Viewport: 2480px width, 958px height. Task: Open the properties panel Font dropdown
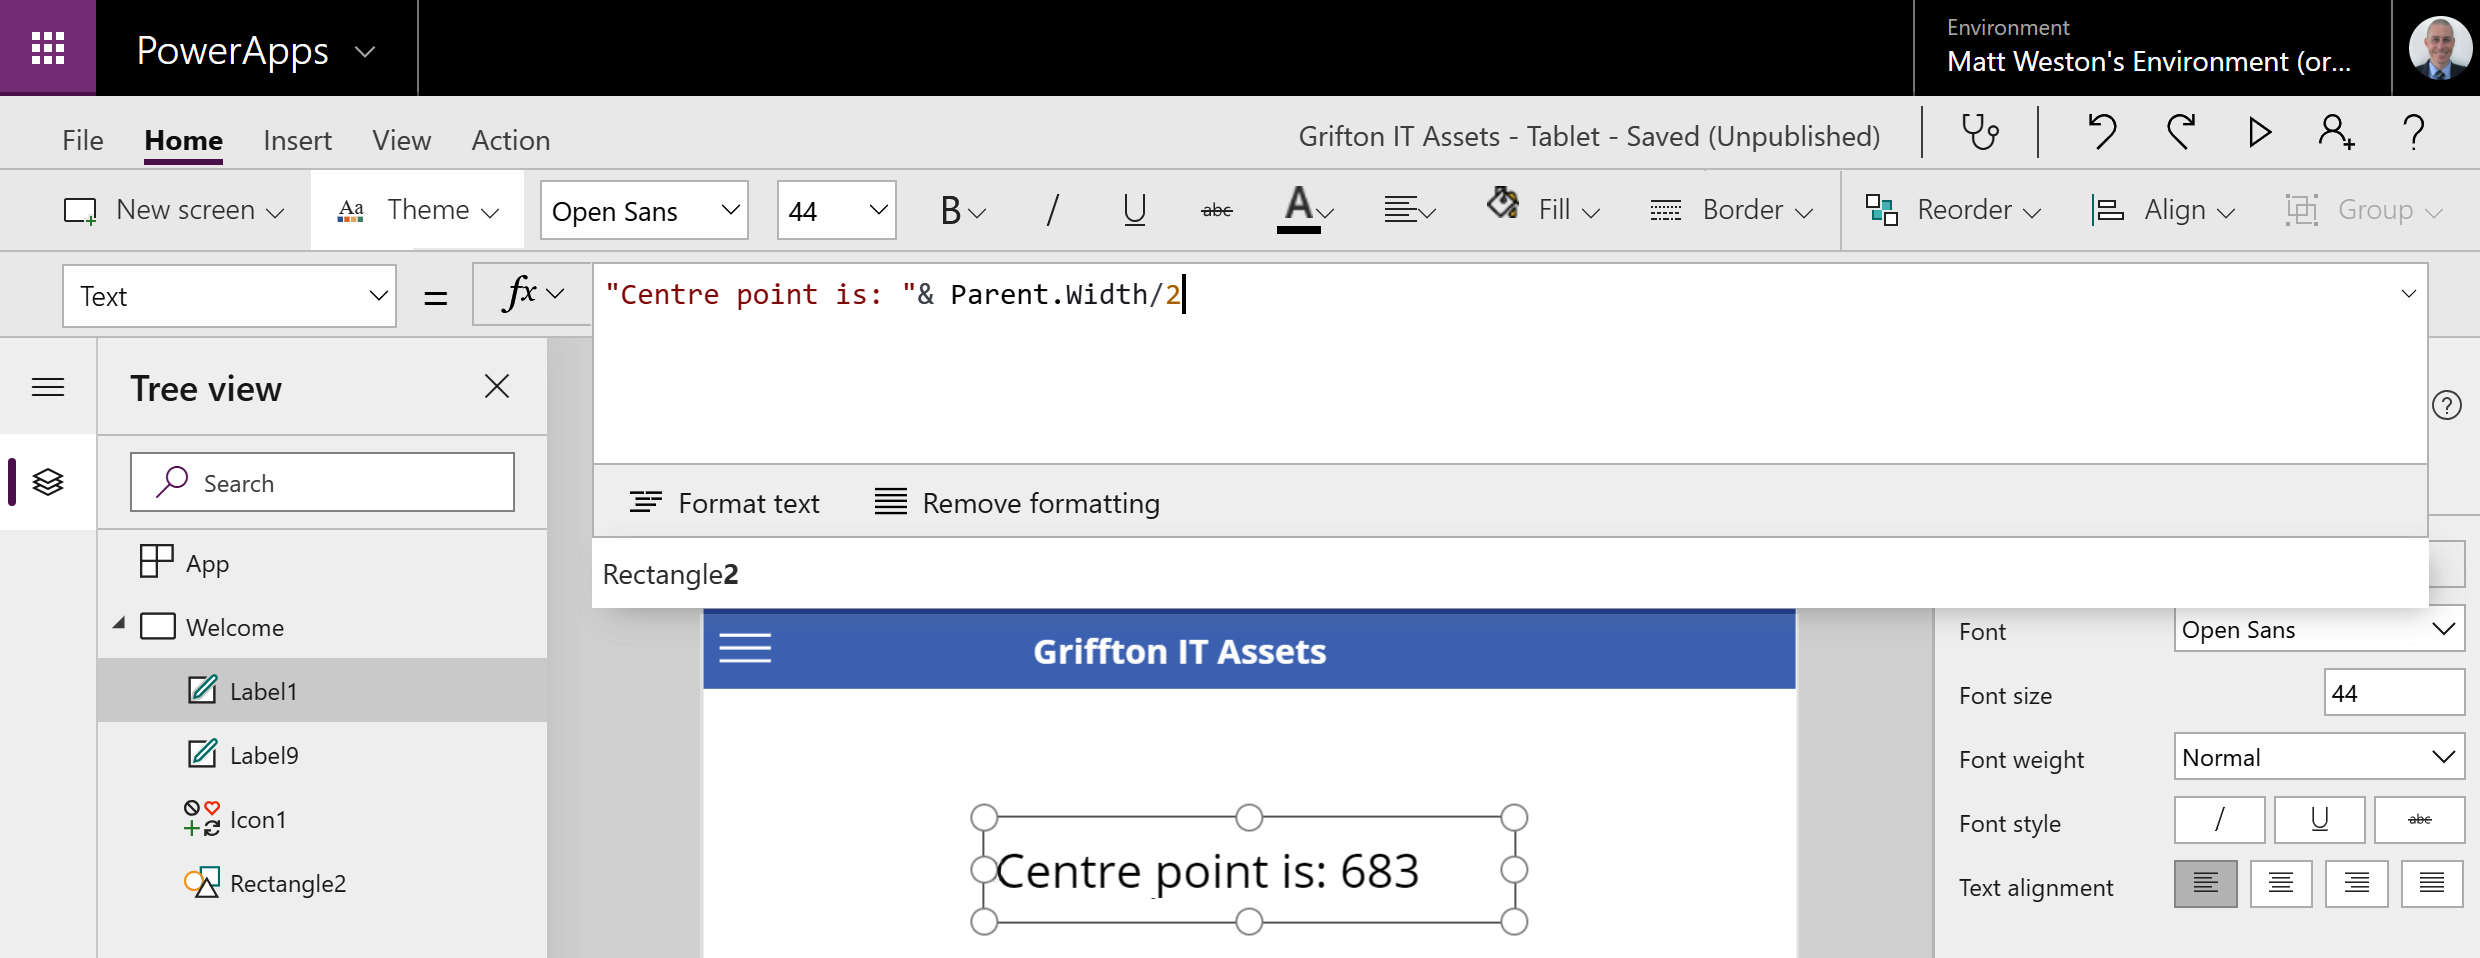2319,629
